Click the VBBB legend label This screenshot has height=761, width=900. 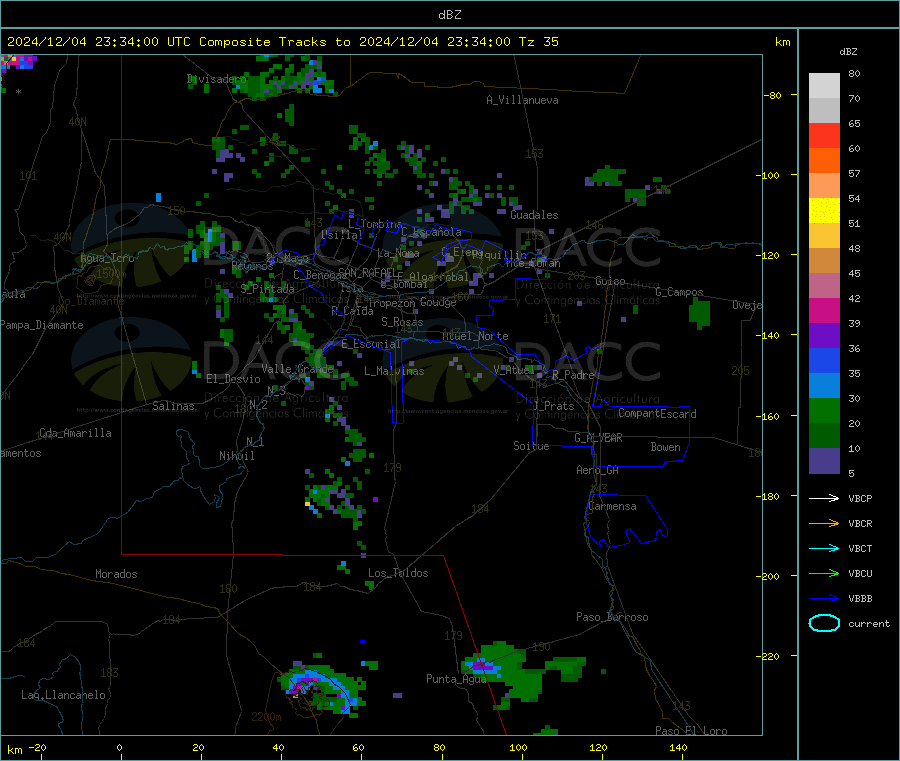pos(860,599)
